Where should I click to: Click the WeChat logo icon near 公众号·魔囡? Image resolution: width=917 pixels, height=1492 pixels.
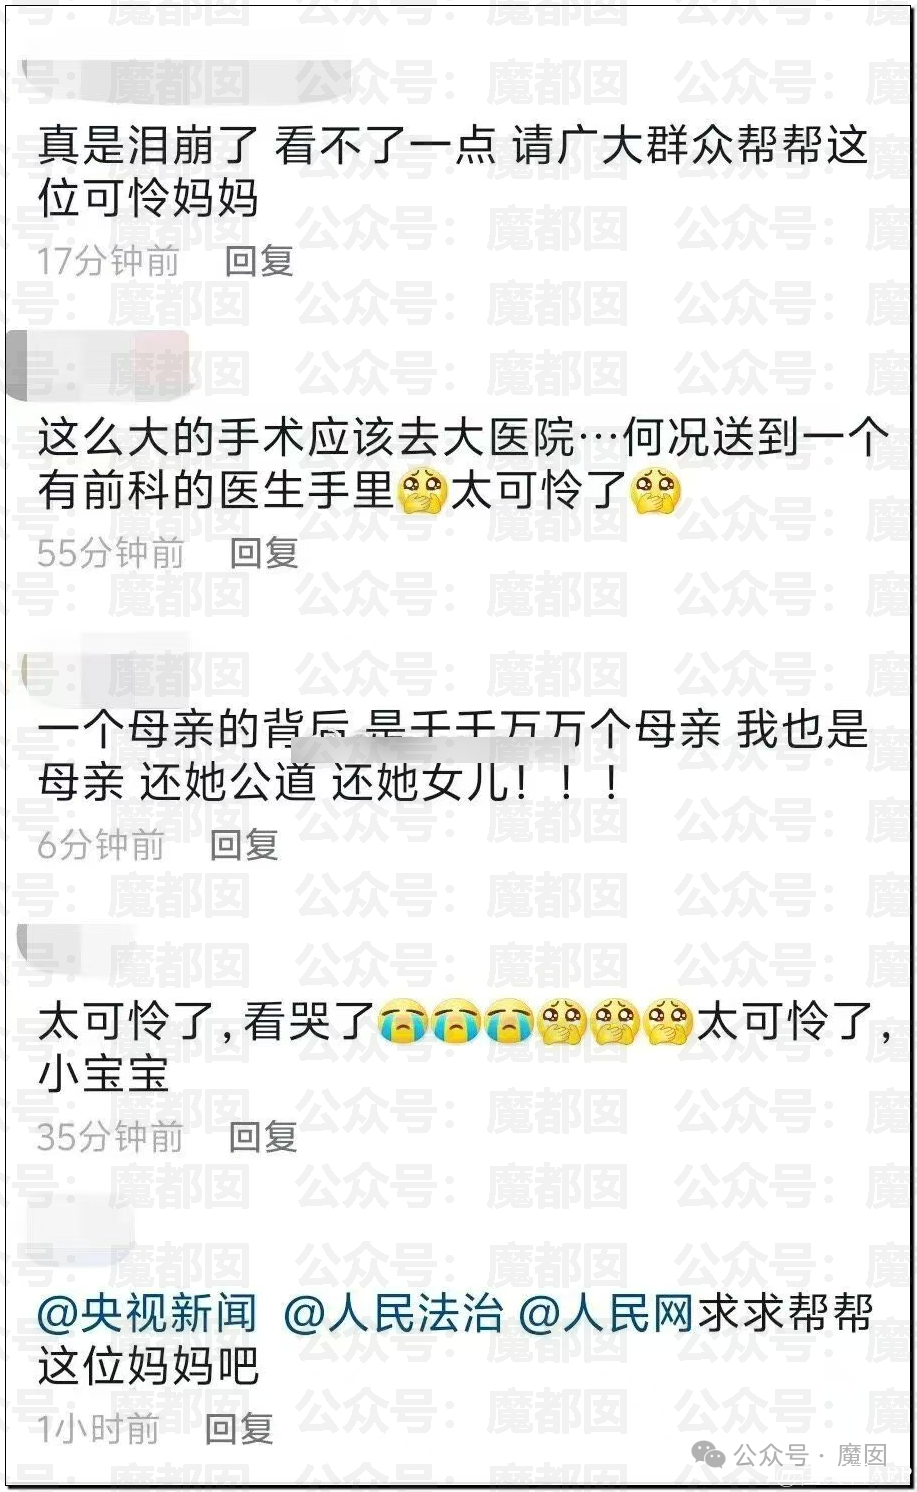[x=710, y=1455]
